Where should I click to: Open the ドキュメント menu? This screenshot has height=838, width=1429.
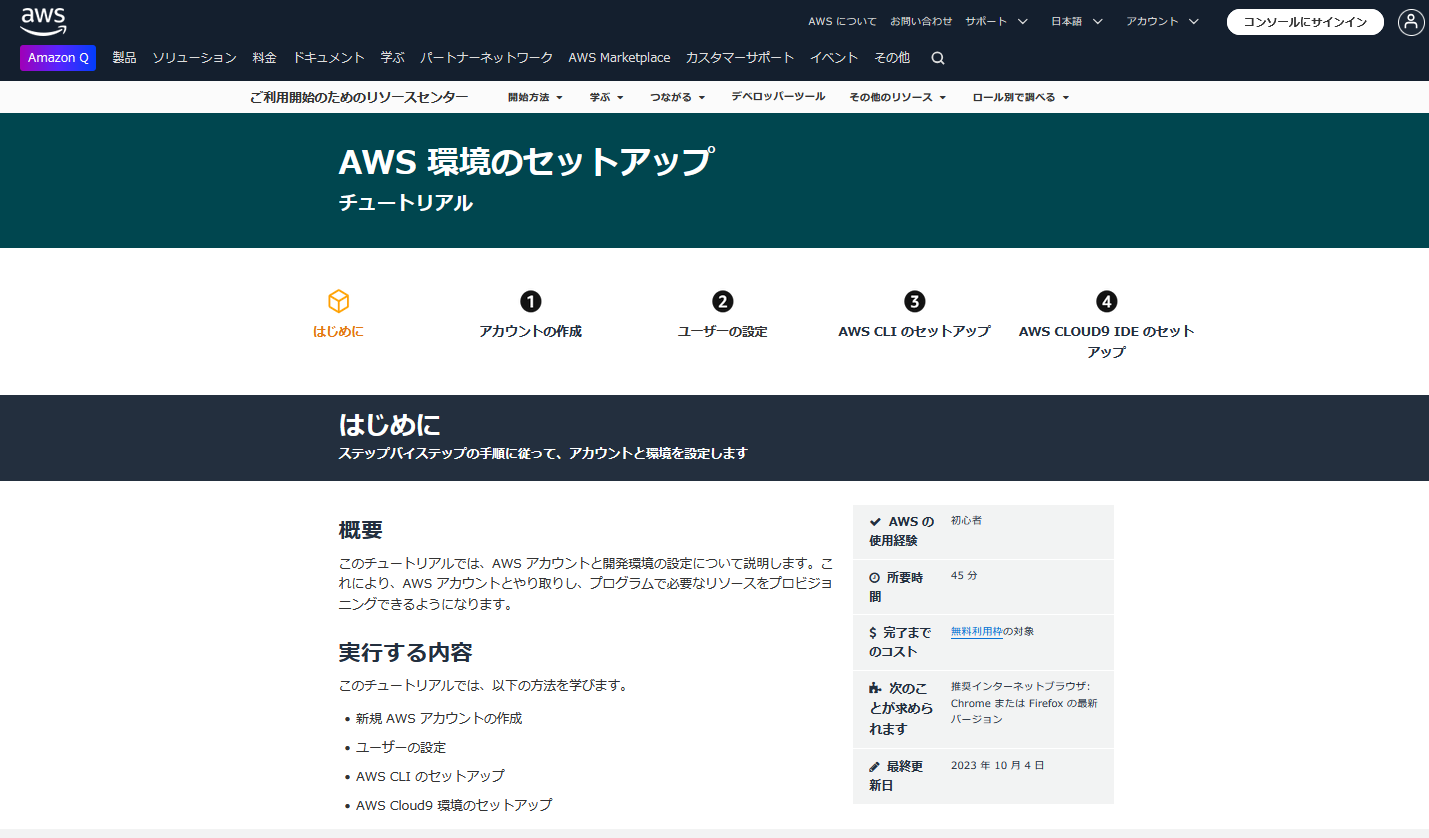click(x=329, y=58)
